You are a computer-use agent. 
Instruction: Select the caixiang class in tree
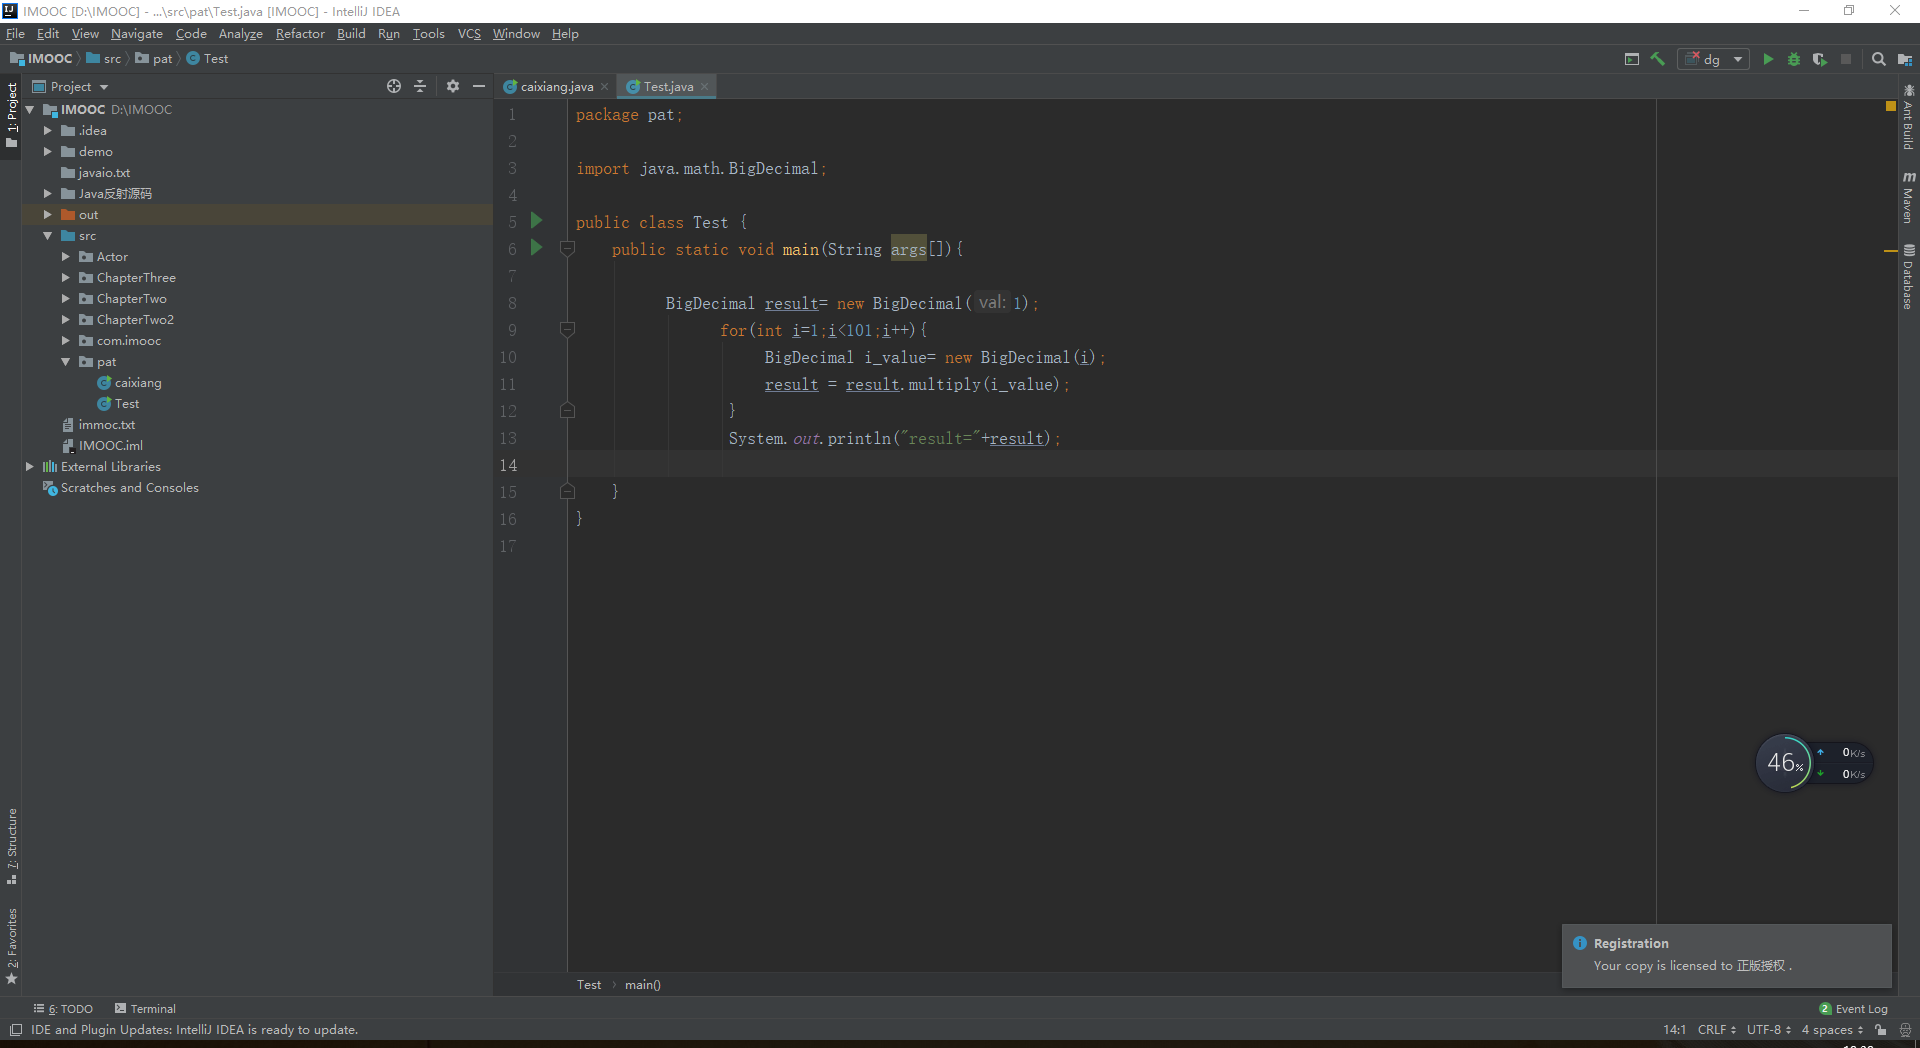tap(129, 383)
